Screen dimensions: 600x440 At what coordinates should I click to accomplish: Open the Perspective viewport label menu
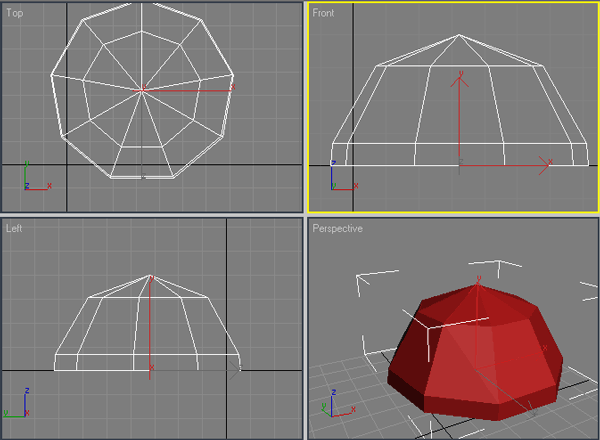coord(338,228)
